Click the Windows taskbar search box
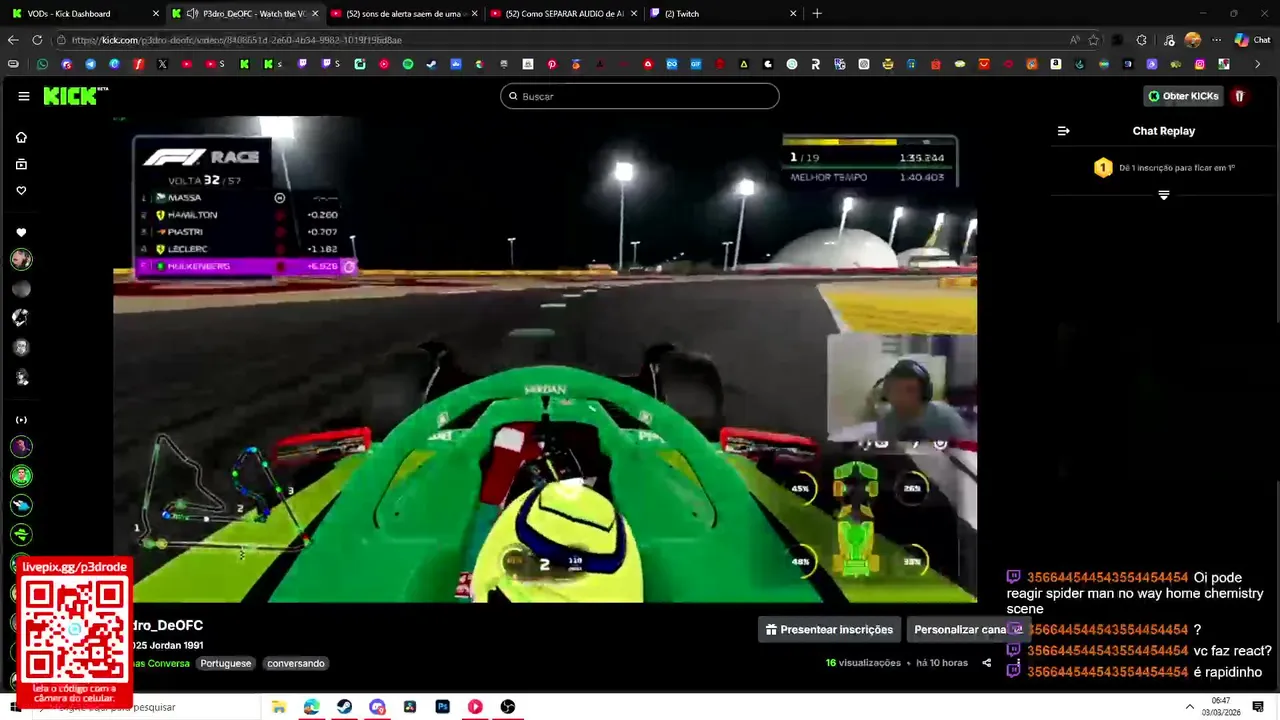The image size is (1280, 720). (x=145, y=707)
